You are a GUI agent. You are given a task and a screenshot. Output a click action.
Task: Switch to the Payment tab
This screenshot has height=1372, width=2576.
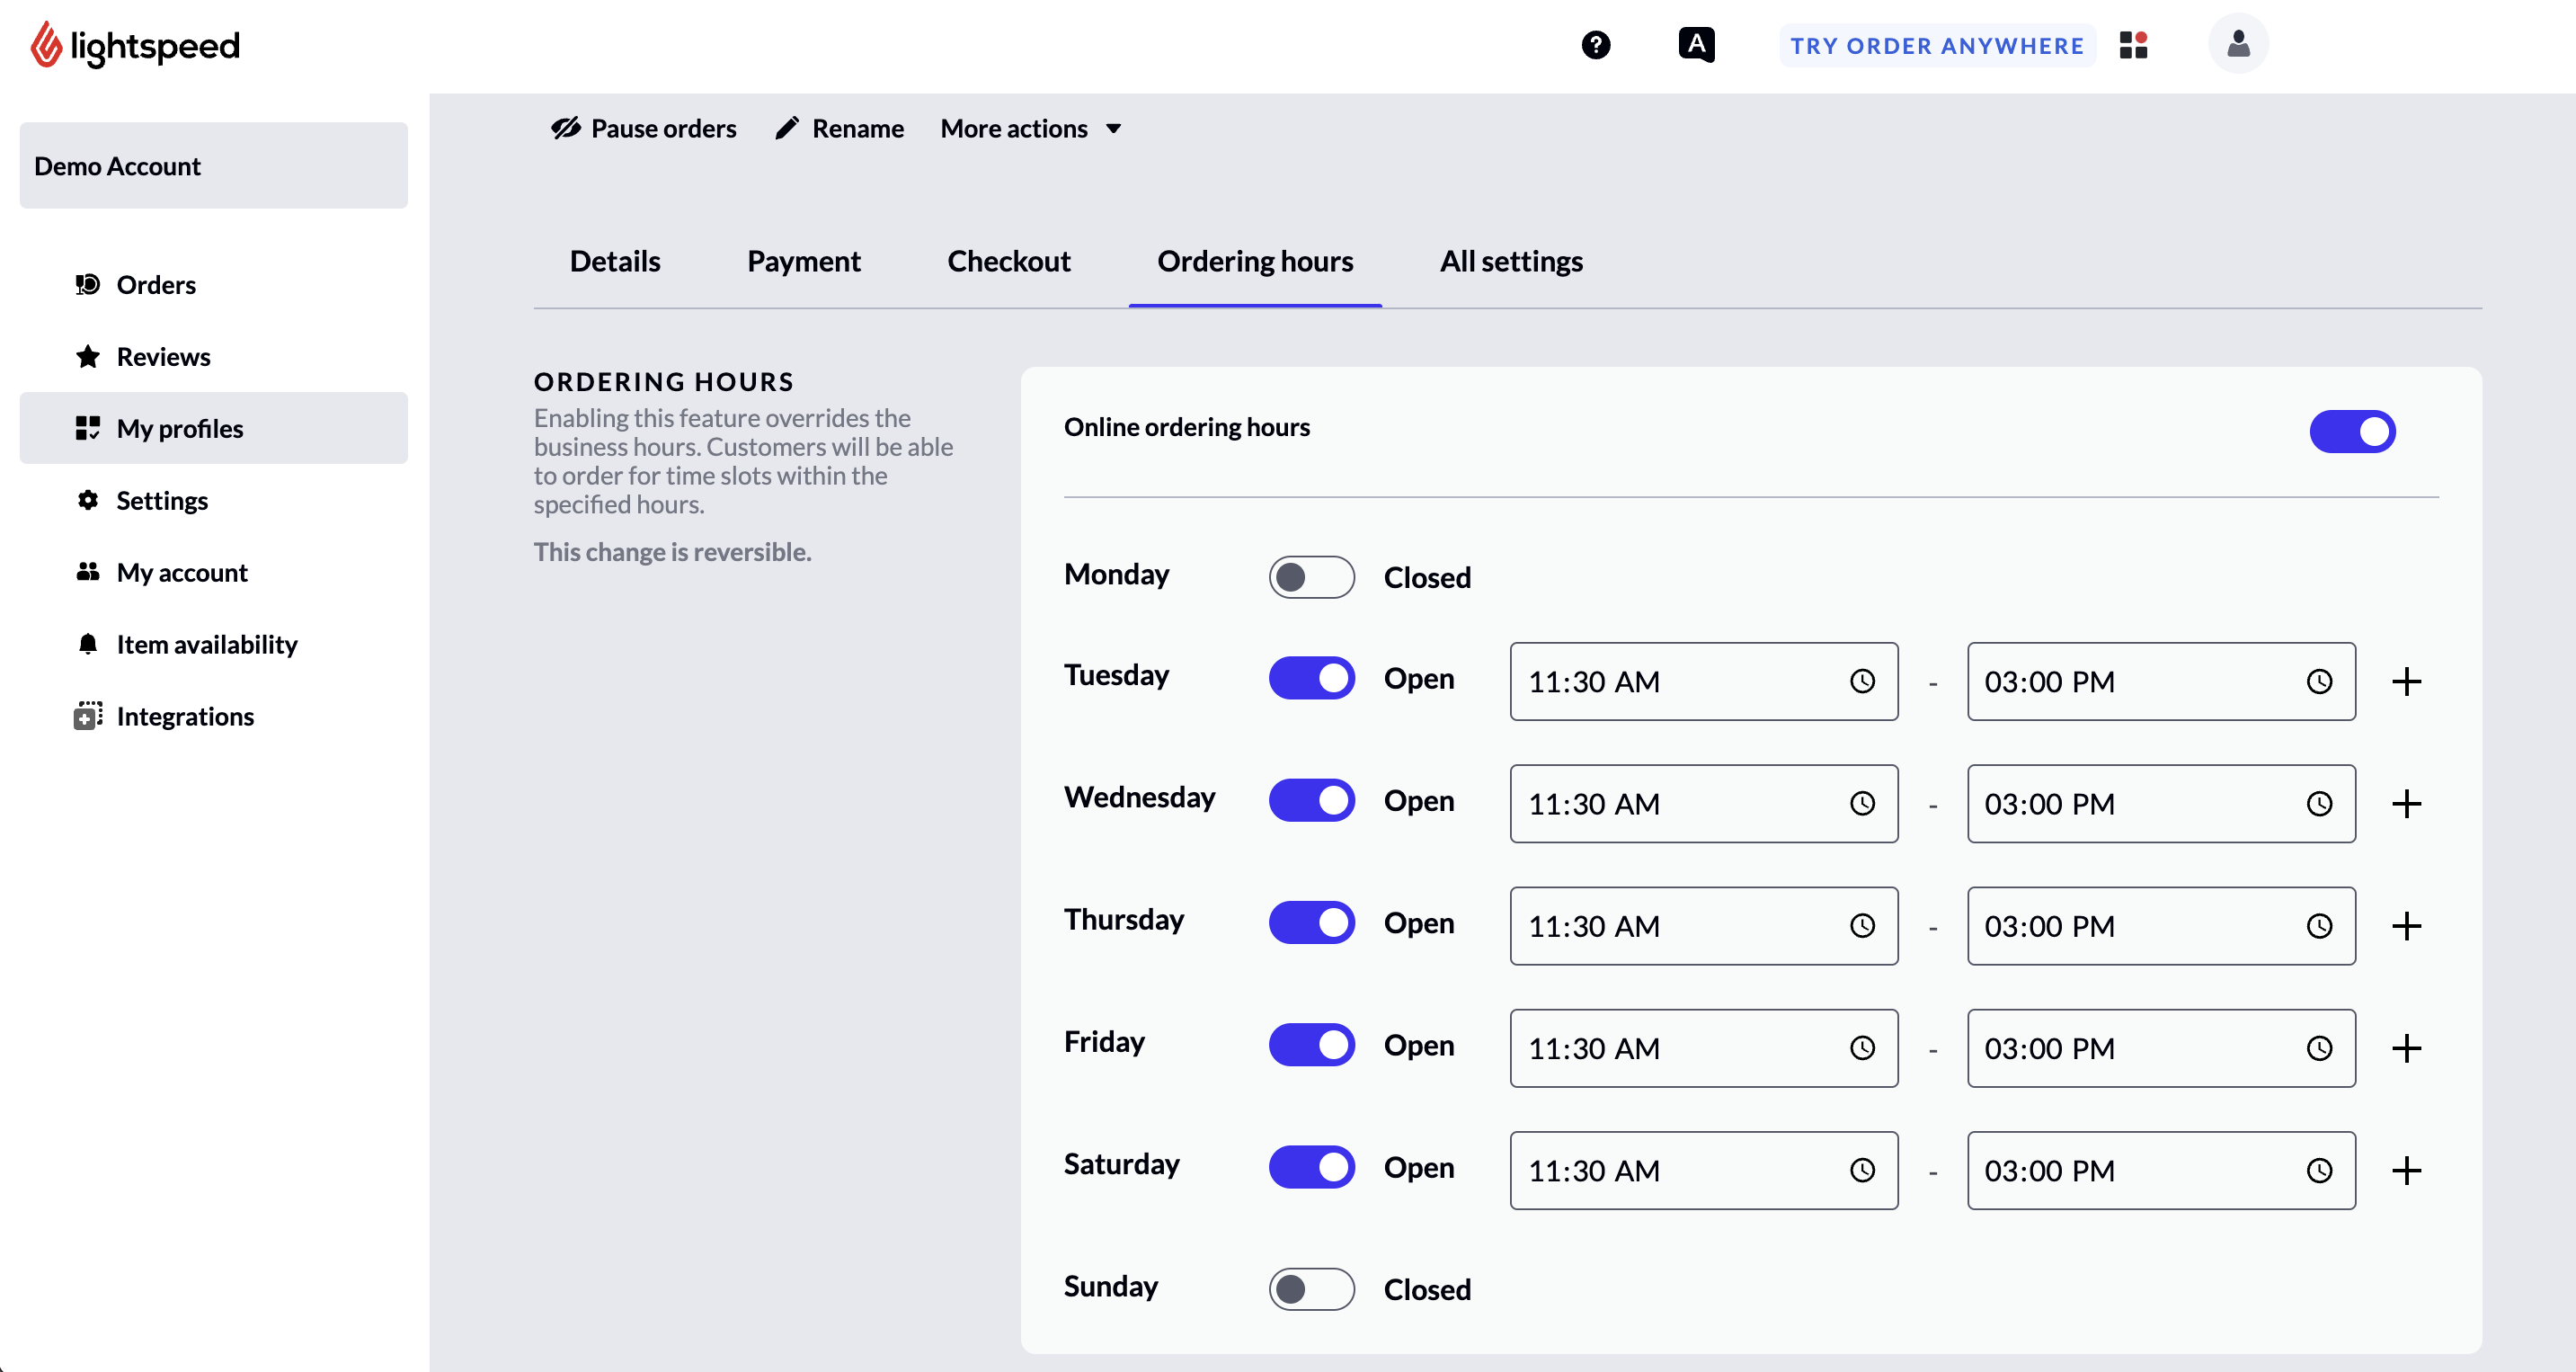803,262
